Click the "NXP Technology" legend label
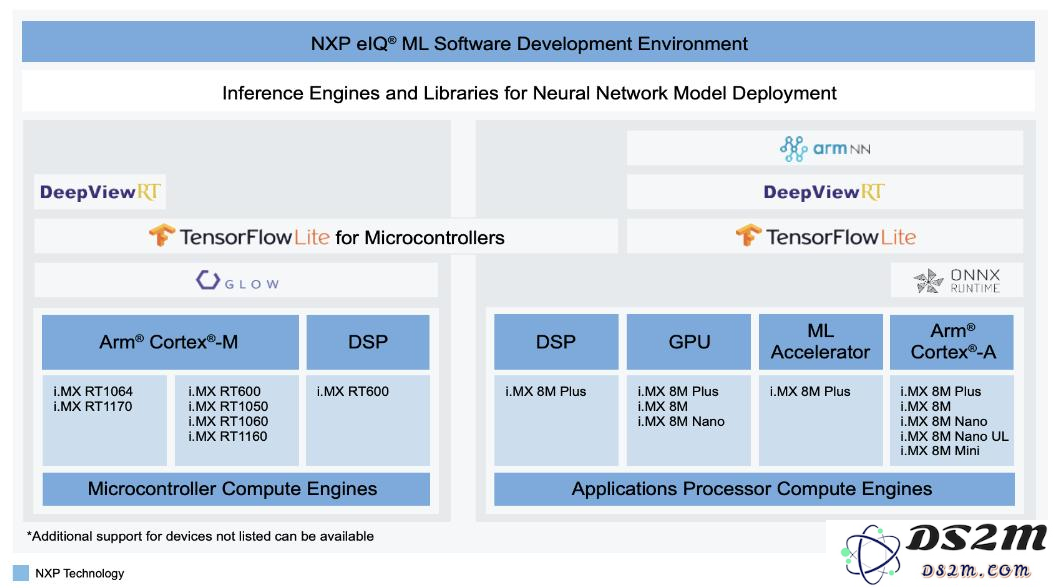Viewport: 1064px width, 588px height. [x=79, y=573]
